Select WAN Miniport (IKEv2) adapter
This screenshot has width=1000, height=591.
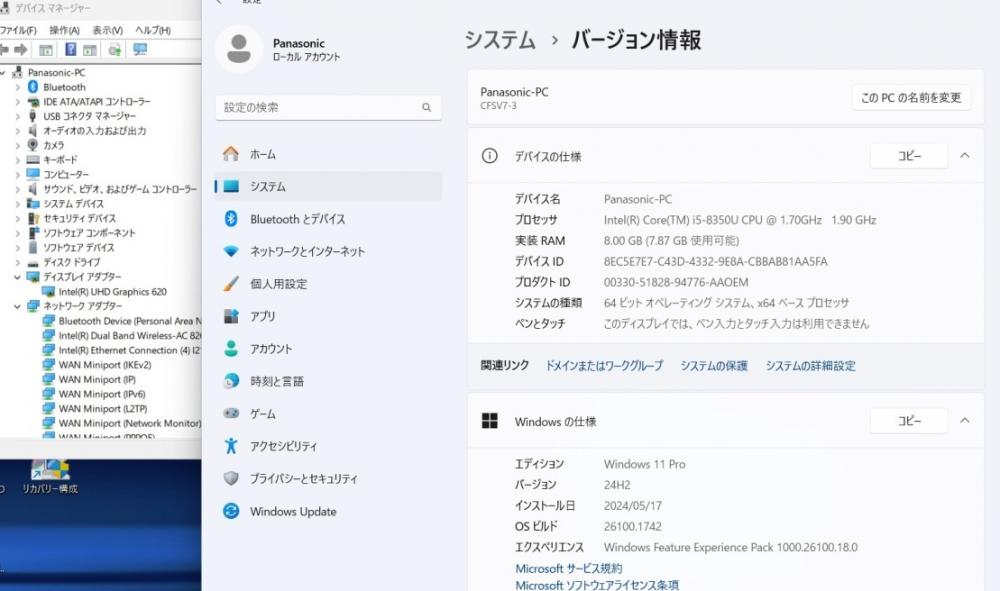pyautogui.click(x=105, y=365)
